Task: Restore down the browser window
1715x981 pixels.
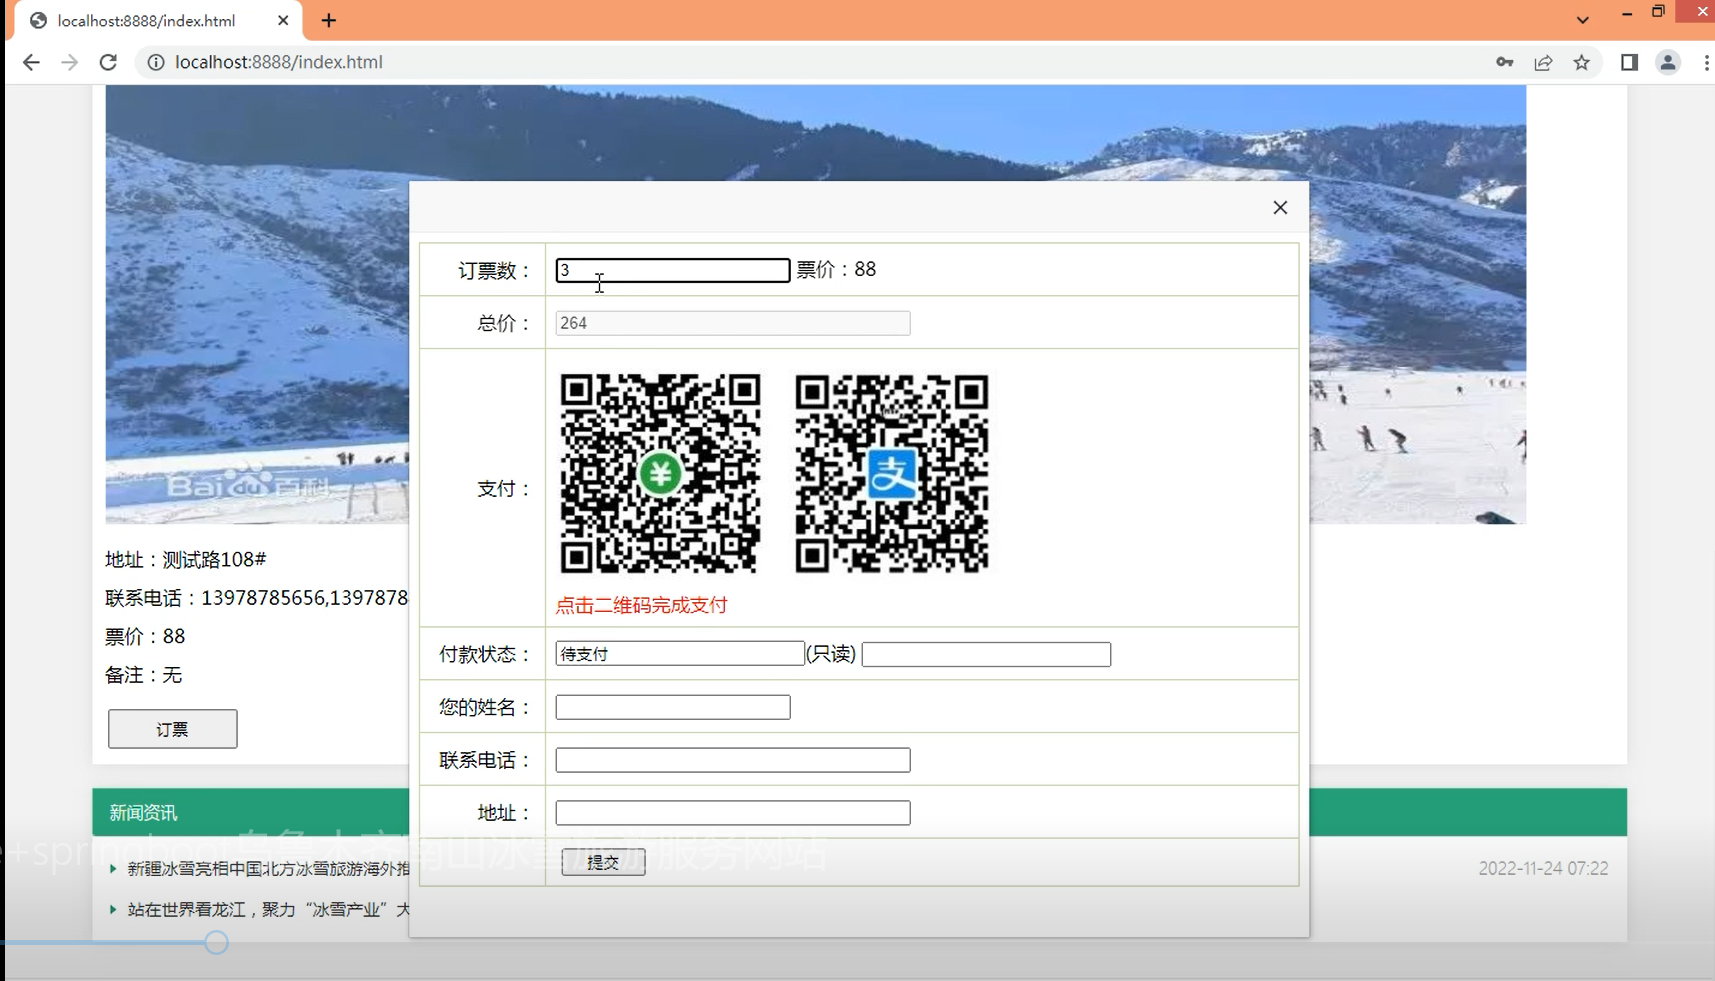Action: 1658,12
